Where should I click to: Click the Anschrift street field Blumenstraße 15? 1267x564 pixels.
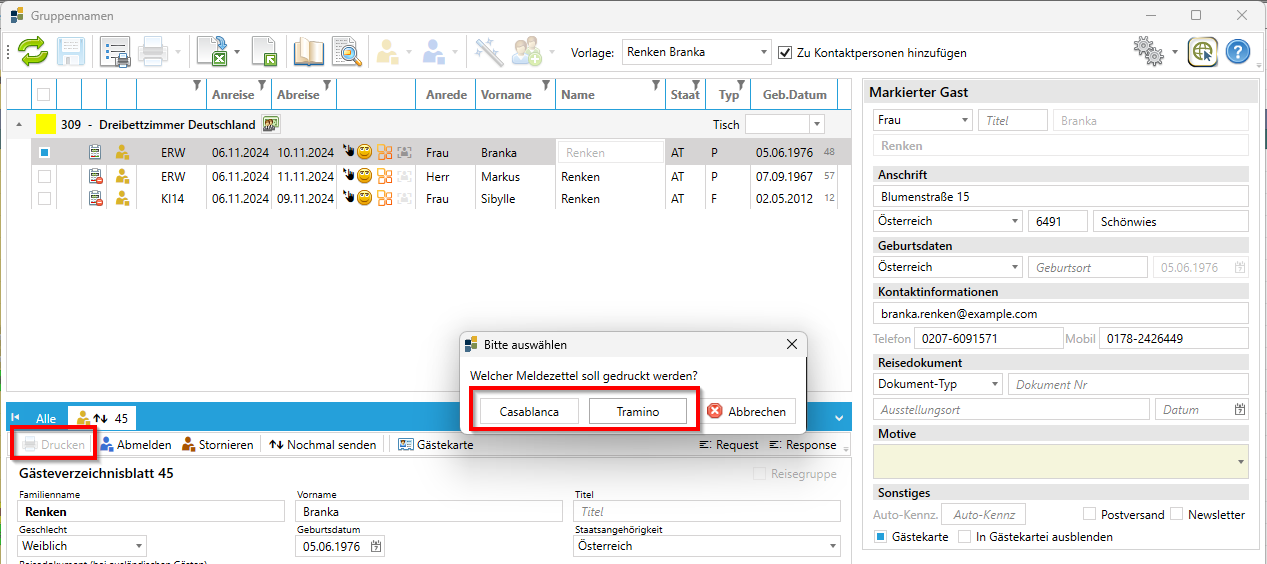1061,196
